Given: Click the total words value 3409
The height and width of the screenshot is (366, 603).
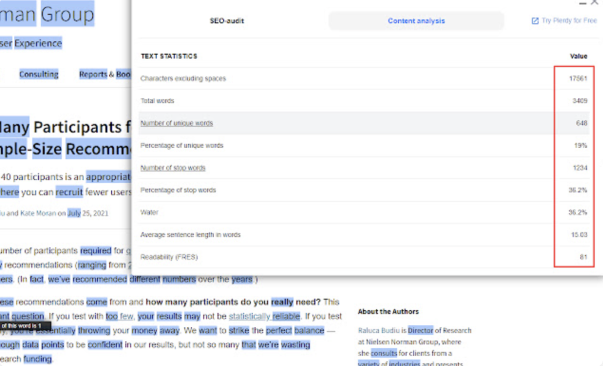Looking at the screenshot, I should pos(580,101).
